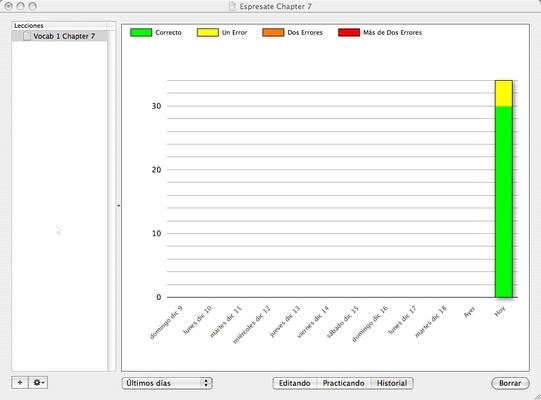This screenshot has width=541, height=400.
Task: Switch to the Historial tab
Action: (392, 383)
